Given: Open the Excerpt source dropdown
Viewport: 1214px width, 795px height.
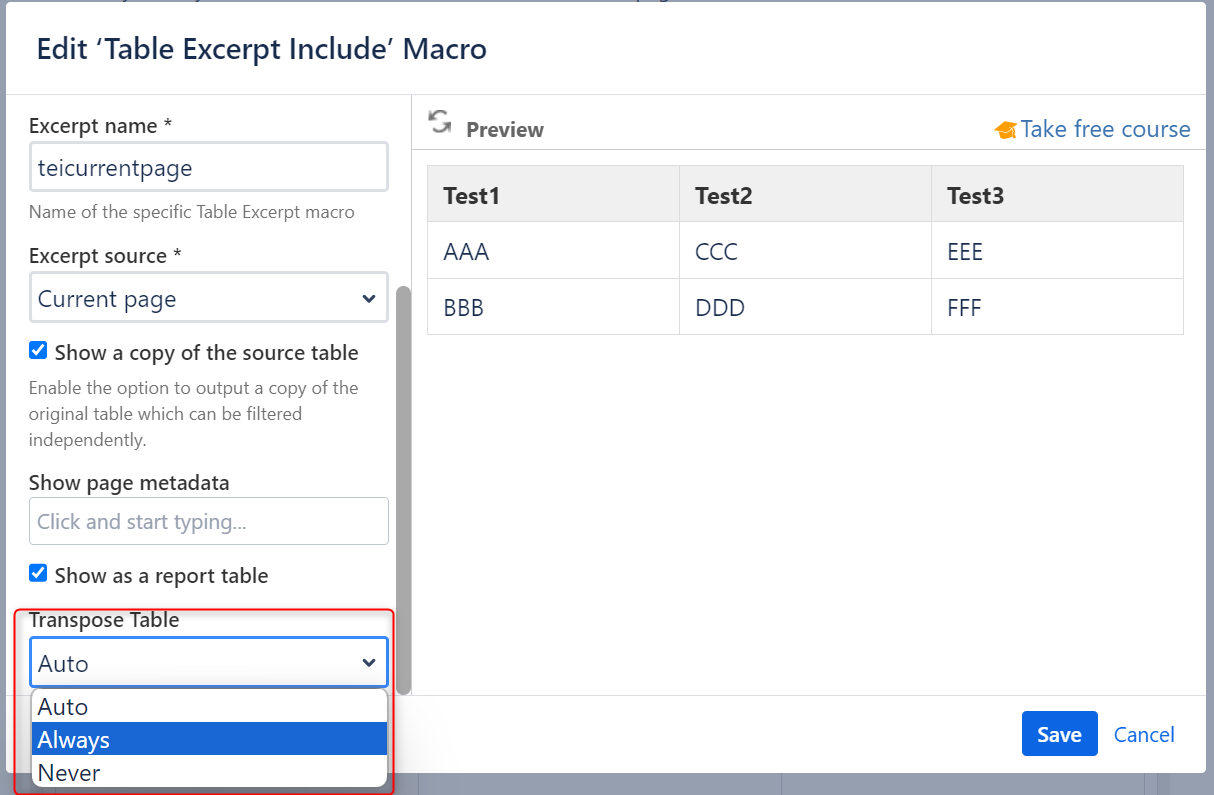Looking at the screenshot, I should (208, 299).
